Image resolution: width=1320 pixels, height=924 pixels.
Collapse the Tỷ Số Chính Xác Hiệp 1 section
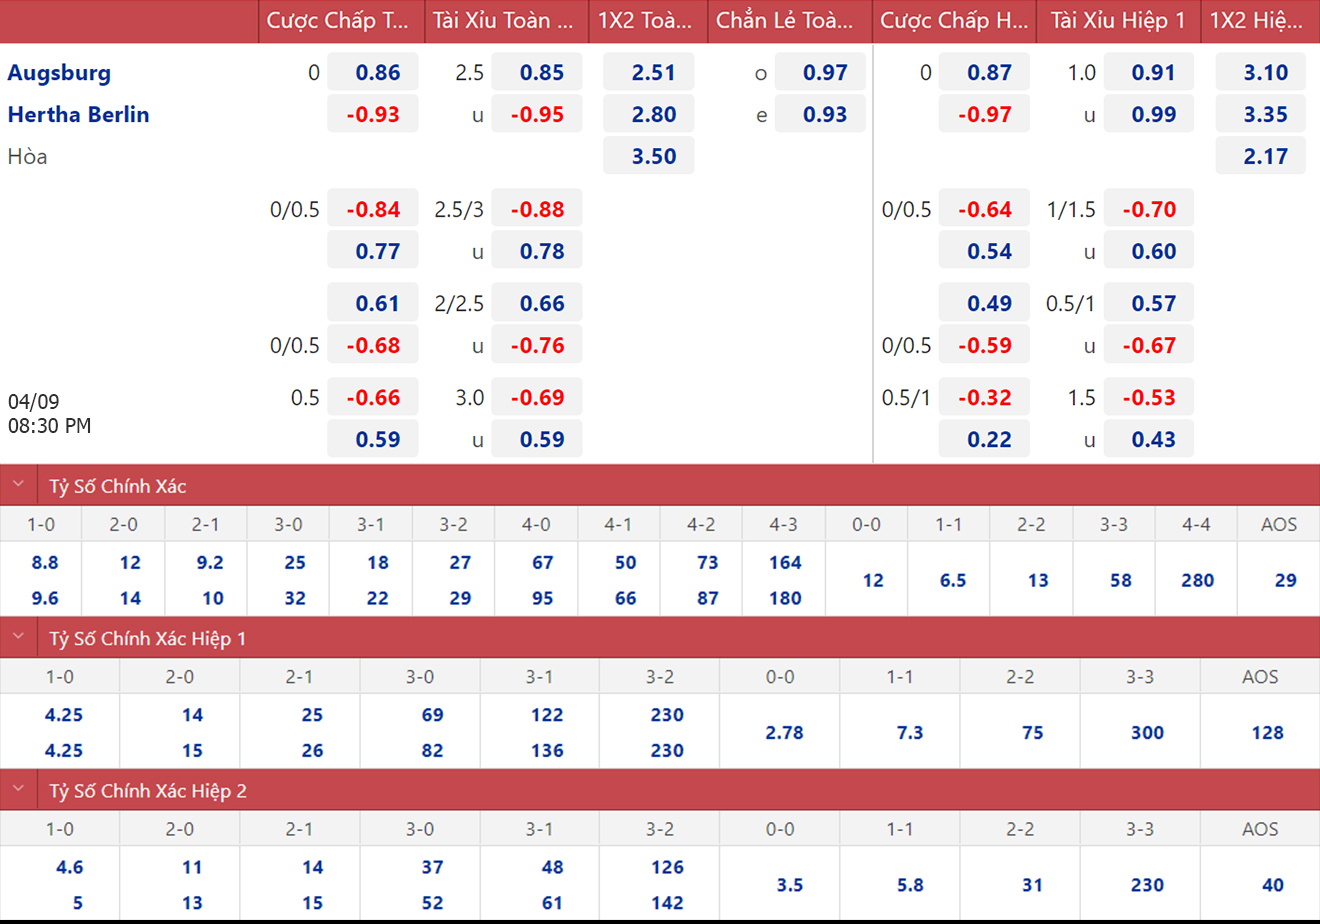pyautogui.click(x=18, y=637)
